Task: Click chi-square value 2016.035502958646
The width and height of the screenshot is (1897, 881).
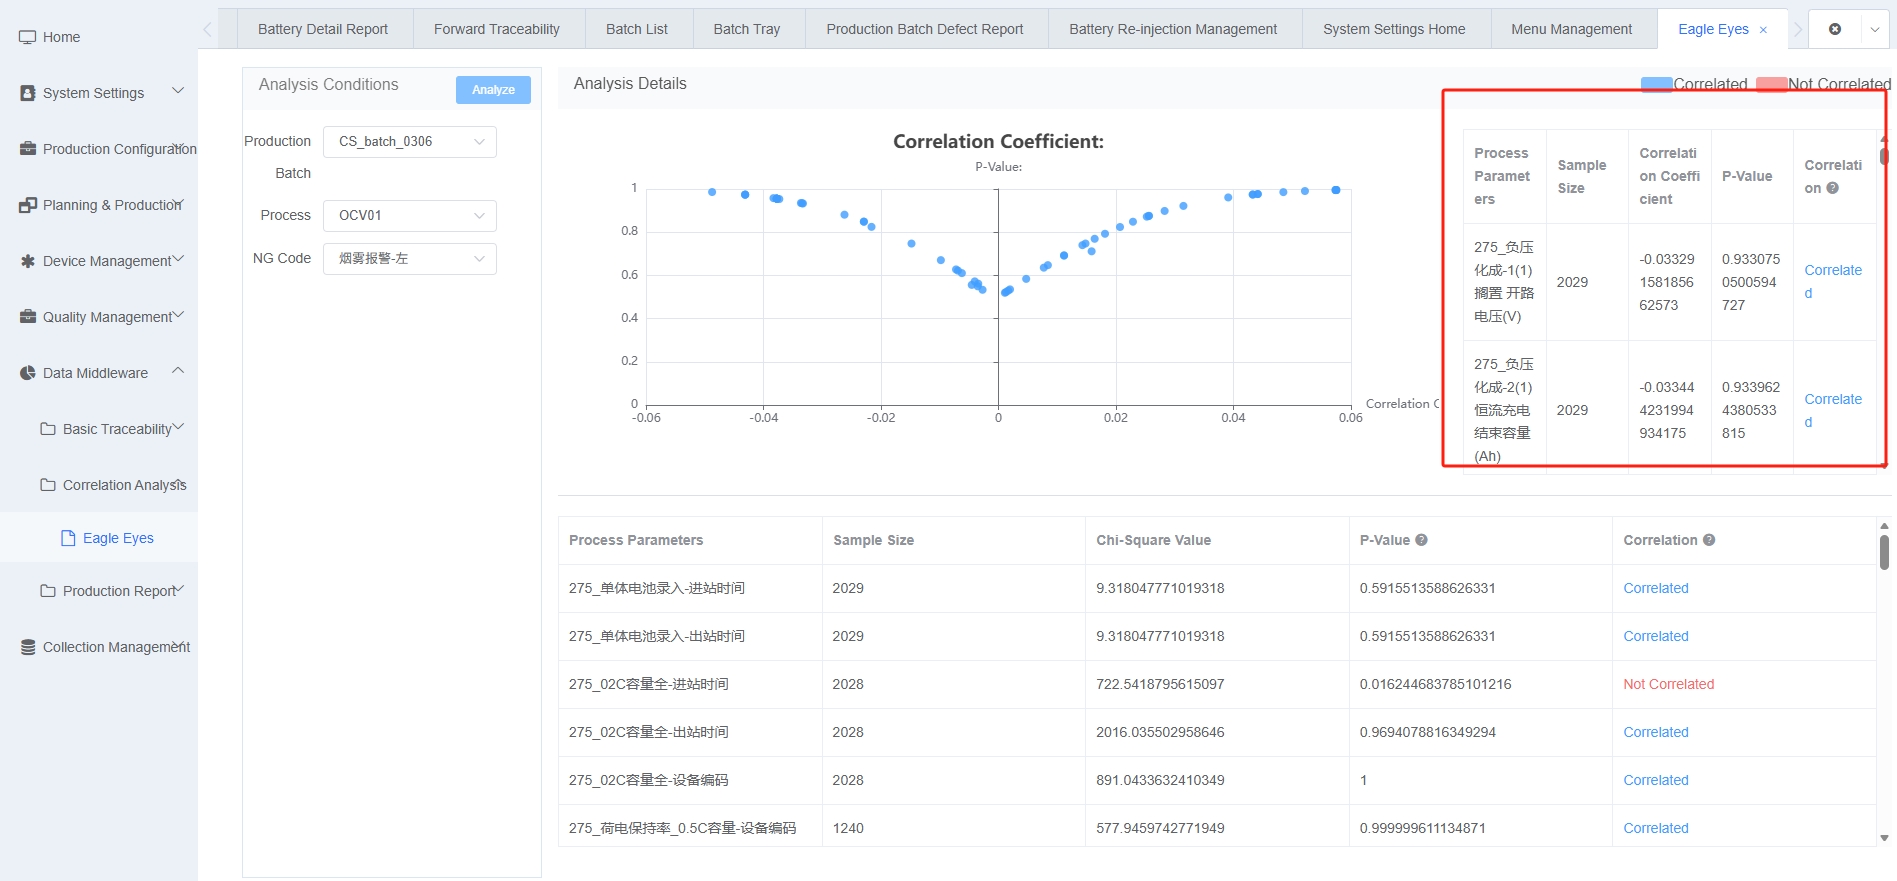Action: click(x=1160, y=732)
